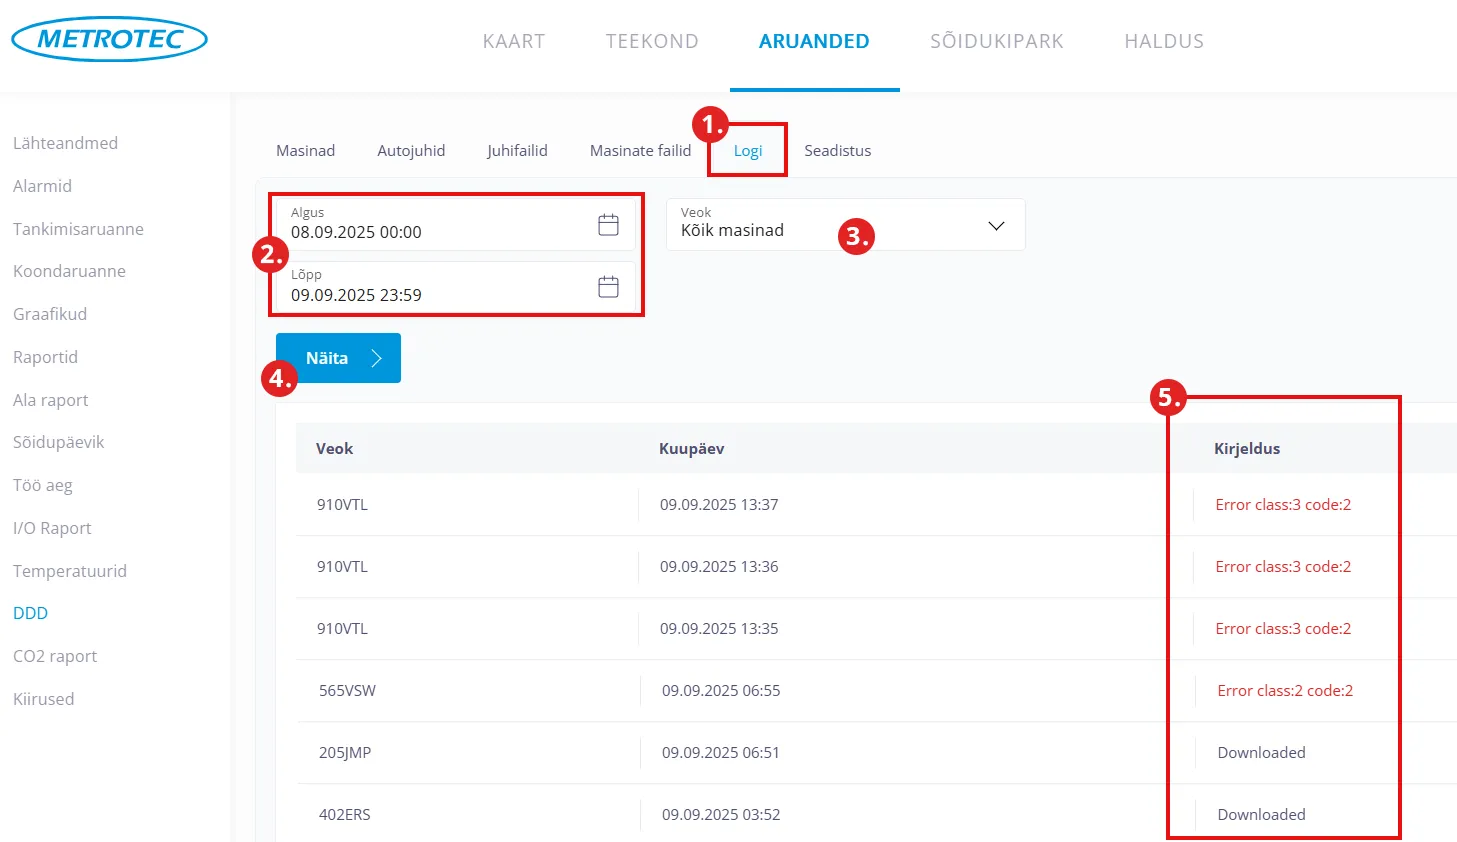
Task: Open the HALDUS menu section
Action: pos(1164,41)
